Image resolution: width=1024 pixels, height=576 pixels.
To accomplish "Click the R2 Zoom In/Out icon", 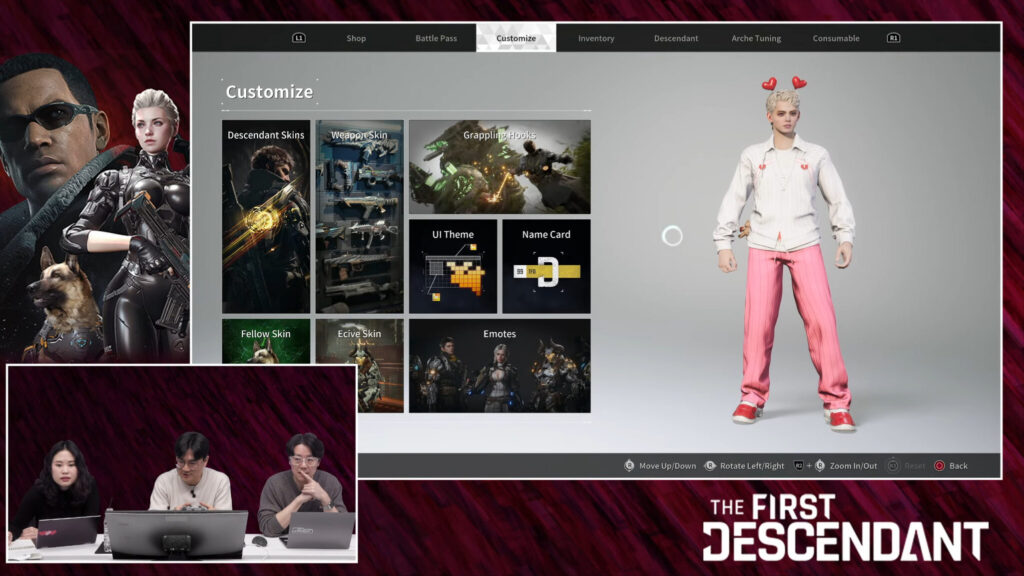I will tap(799, 466).
